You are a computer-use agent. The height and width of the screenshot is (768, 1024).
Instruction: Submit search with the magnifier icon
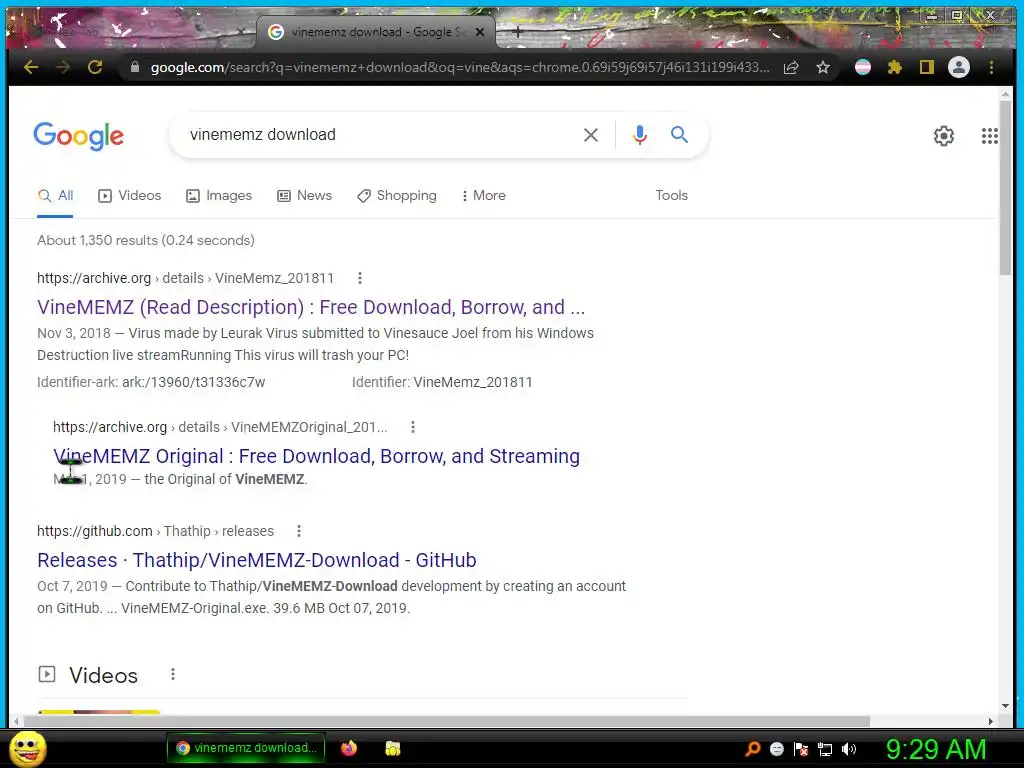[x=679, y=135]
